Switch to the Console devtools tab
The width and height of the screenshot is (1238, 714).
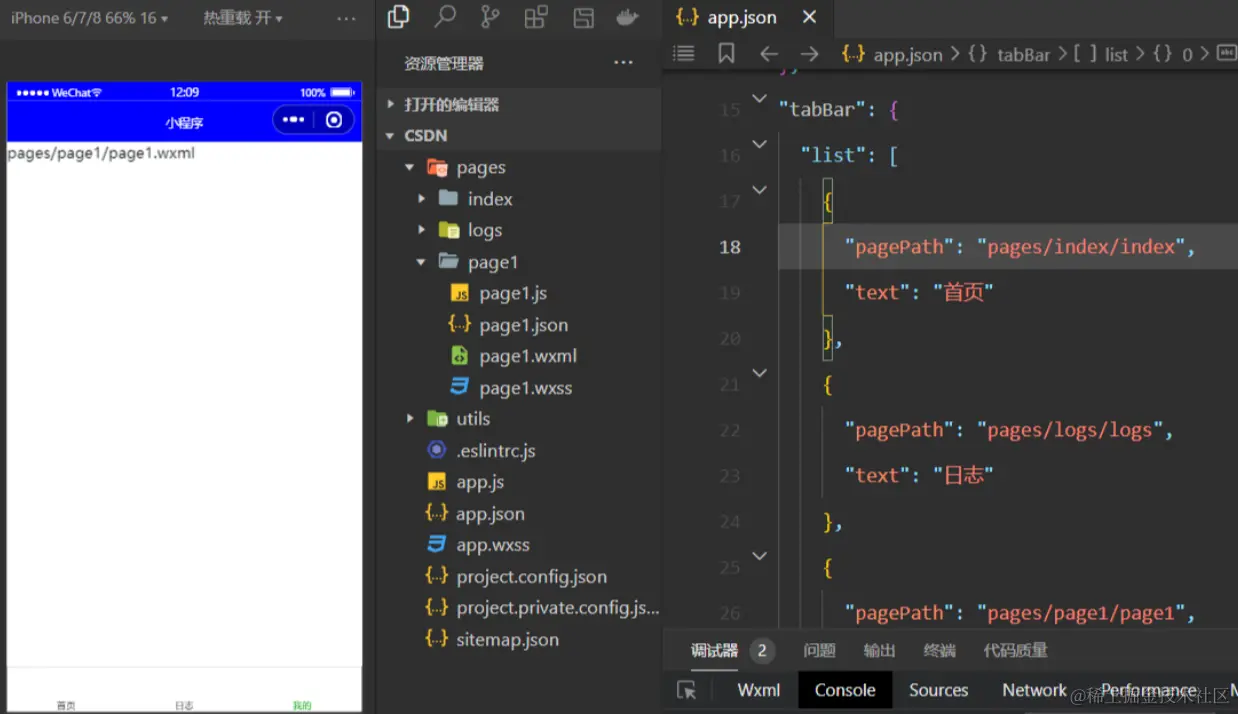845,690
